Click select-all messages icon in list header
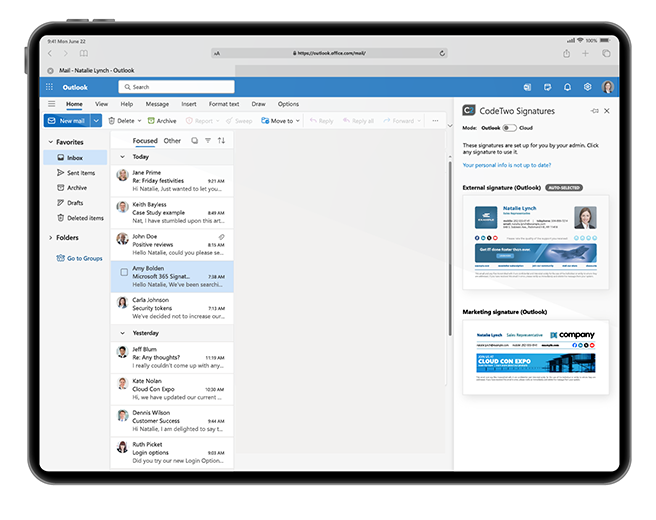The width and height of the screenshot is (656, 520). pos(195,141)
